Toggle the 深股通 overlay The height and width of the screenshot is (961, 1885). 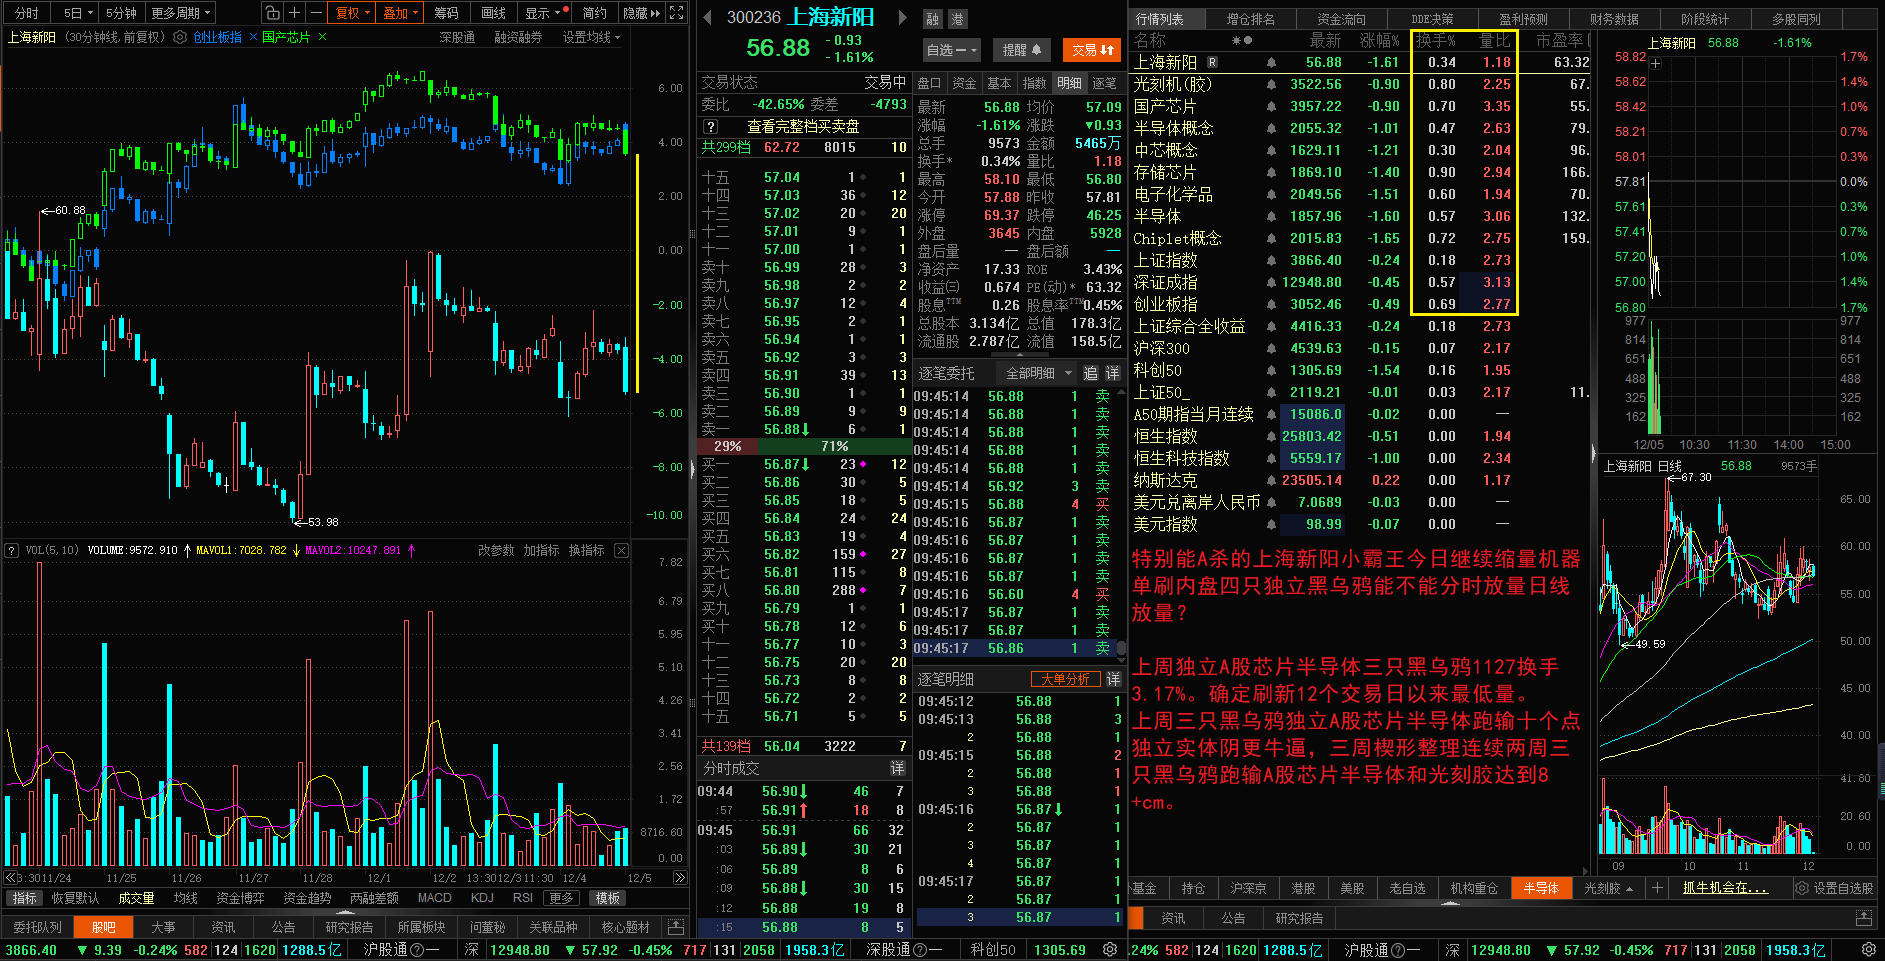(x=457, y=37)
